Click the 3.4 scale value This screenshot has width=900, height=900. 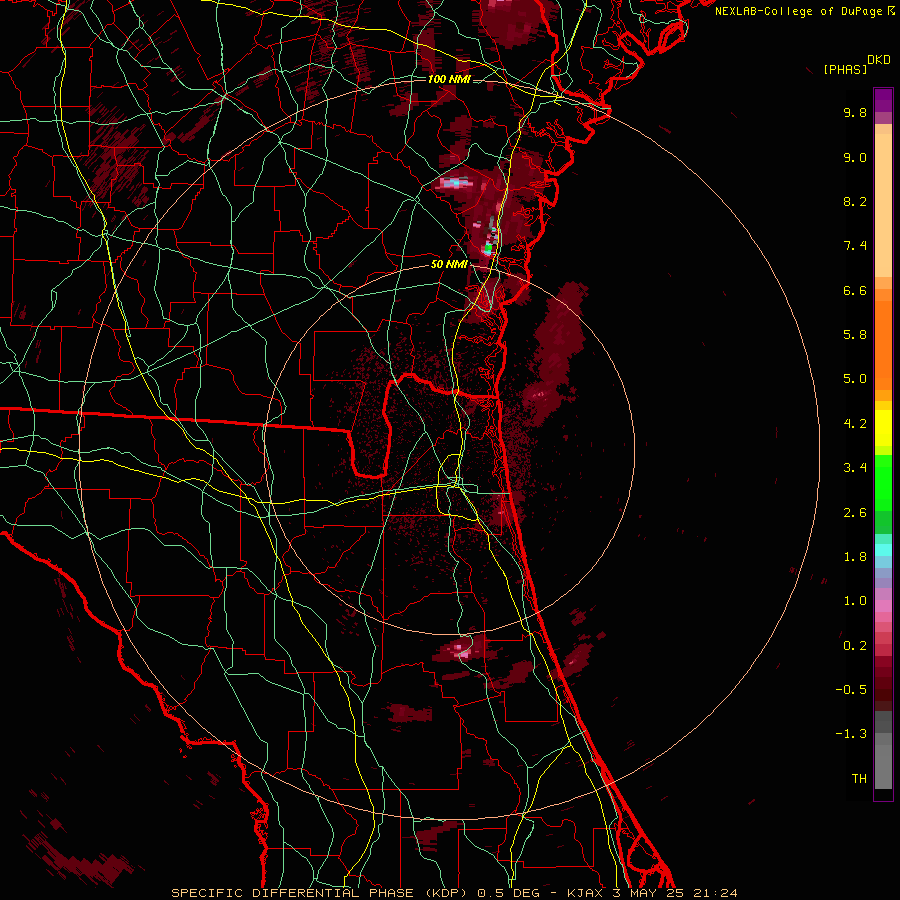point(855,468)
